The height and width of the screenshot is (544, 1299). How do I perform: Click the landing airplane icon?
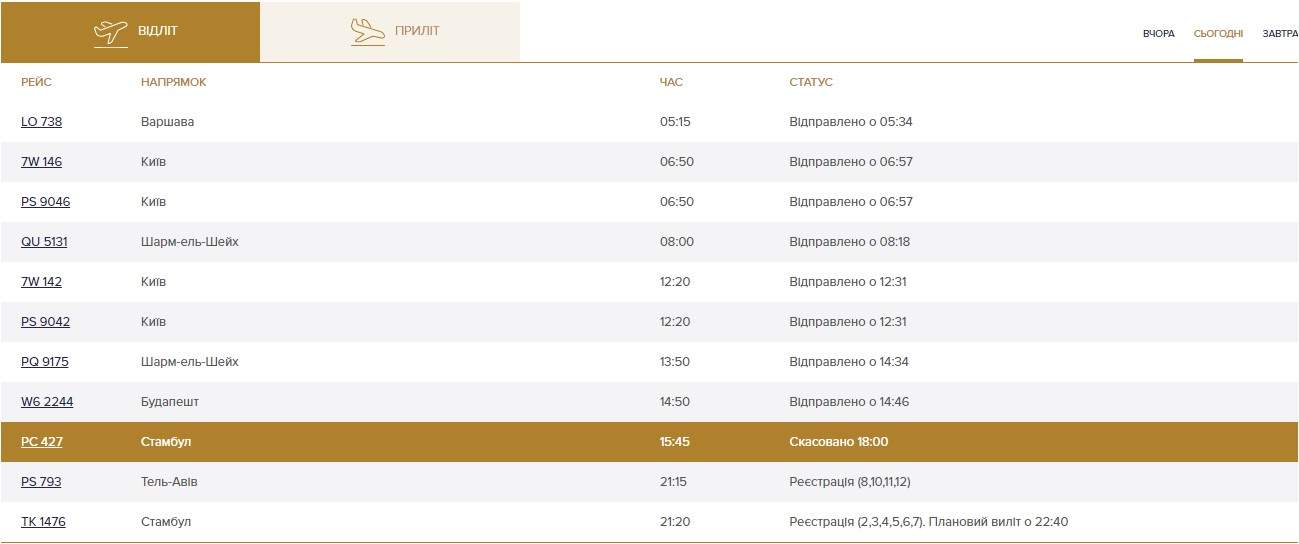coord(368,32)
